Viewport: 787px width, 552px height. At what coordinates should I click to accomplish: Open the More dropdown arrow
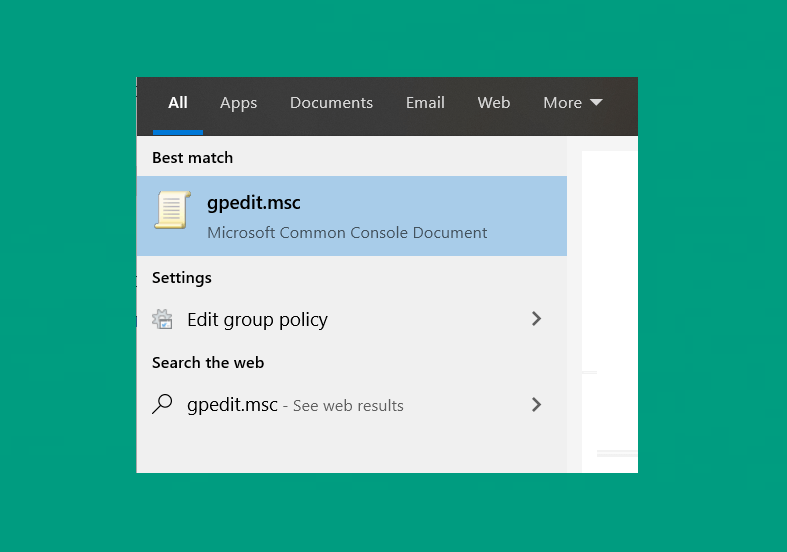[x=596, y=102]
